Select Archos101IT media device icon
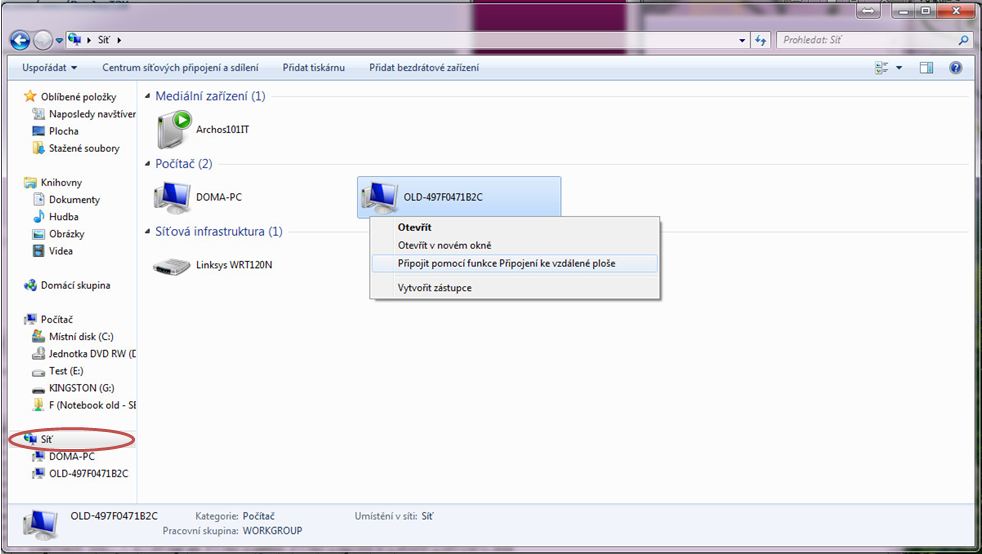 pos(175,130)
